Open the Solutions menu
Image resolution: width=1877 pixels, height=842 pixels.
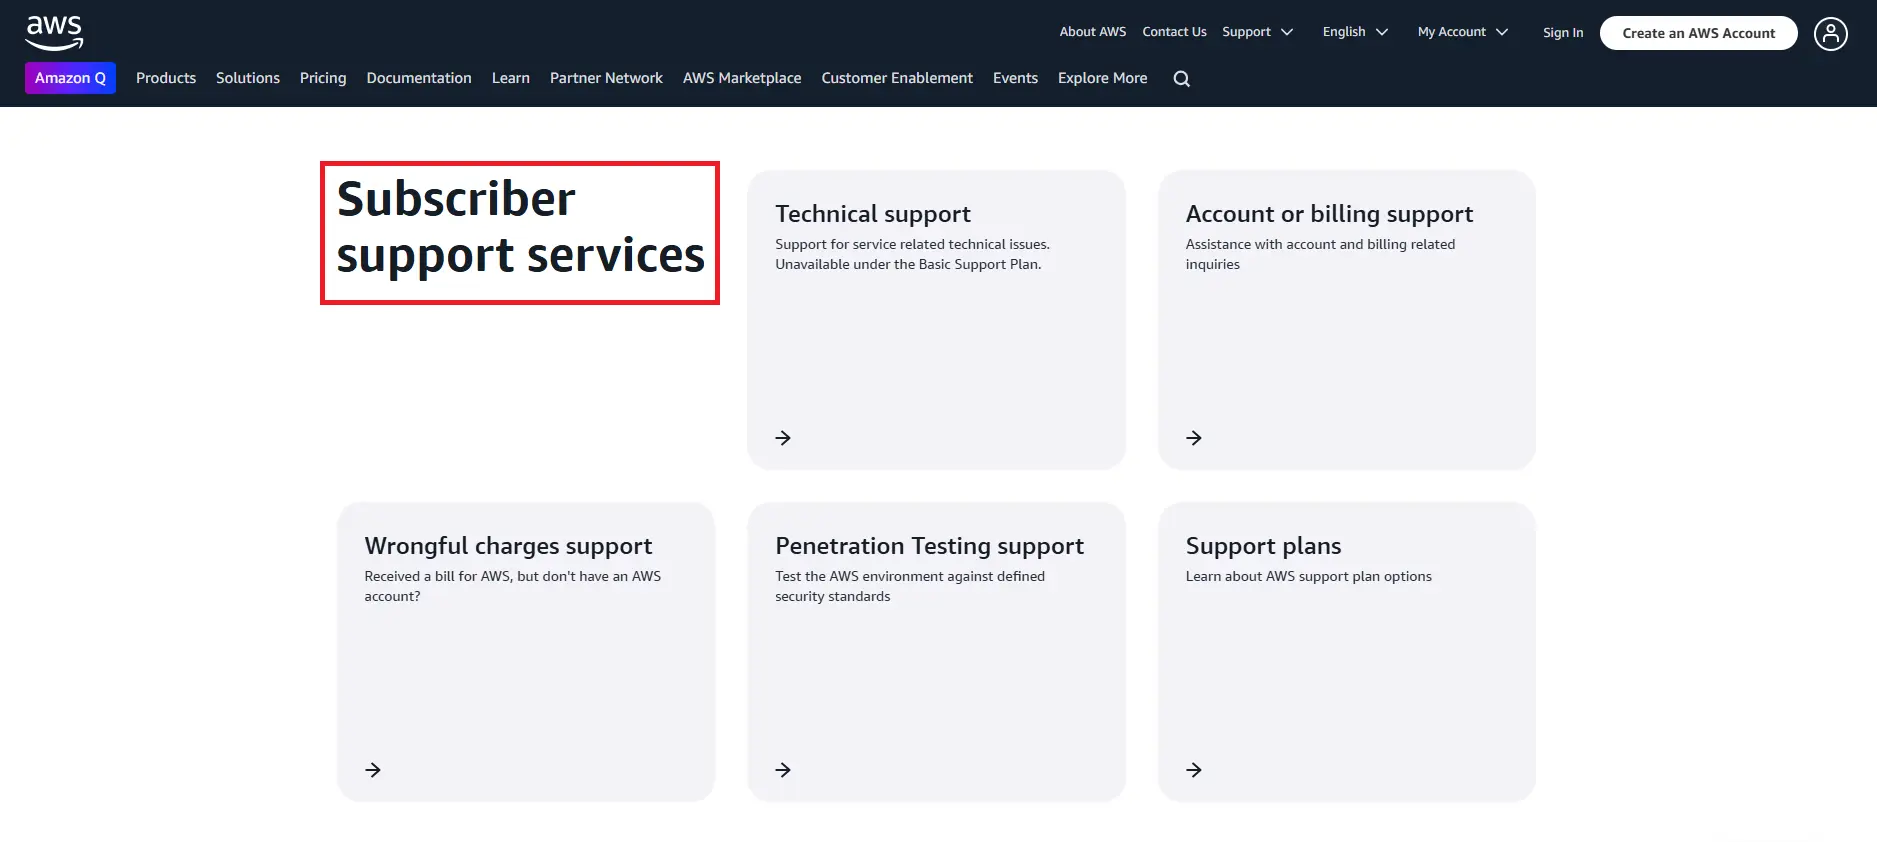click(x=248, y=78)
